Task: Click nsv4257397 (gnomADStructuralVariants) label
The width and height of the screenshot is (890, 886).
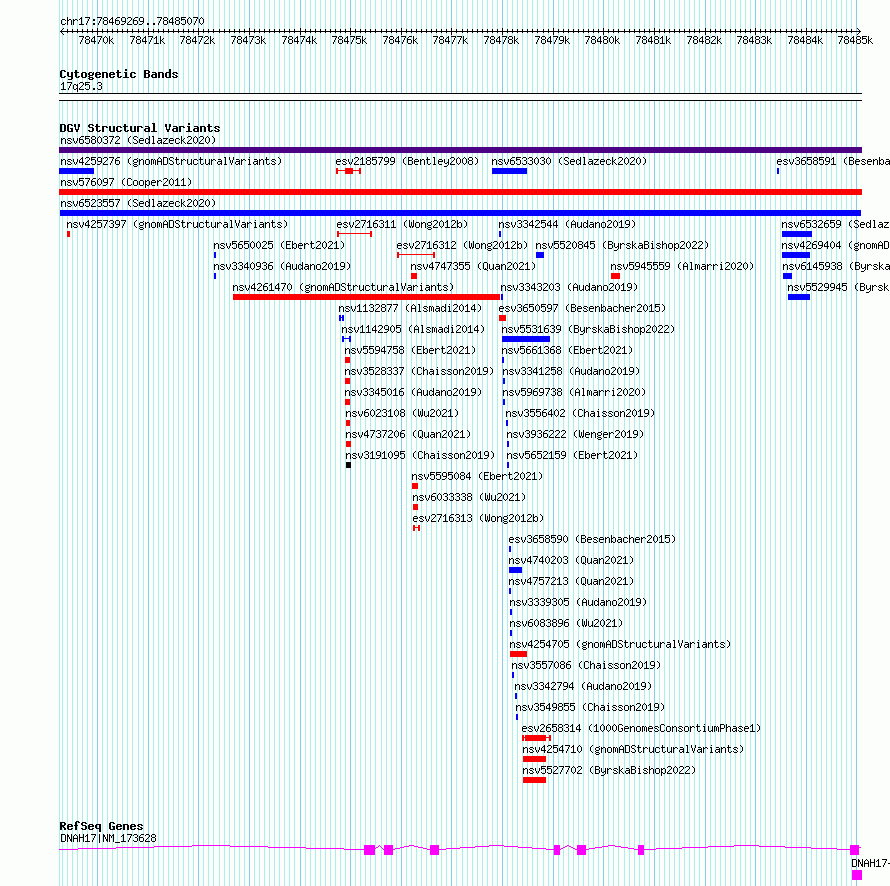Action: click(x=177, y=224)
